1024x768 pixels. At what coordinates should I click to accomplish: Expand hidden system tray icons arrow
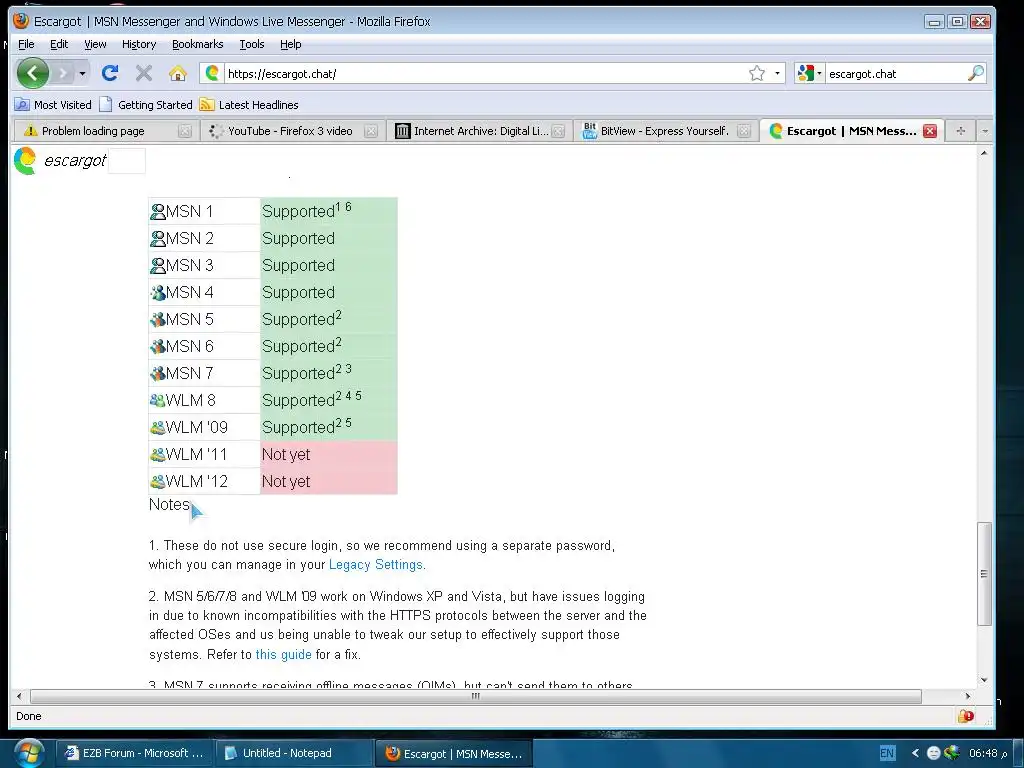pyautogui.click(x=915, y=753)
